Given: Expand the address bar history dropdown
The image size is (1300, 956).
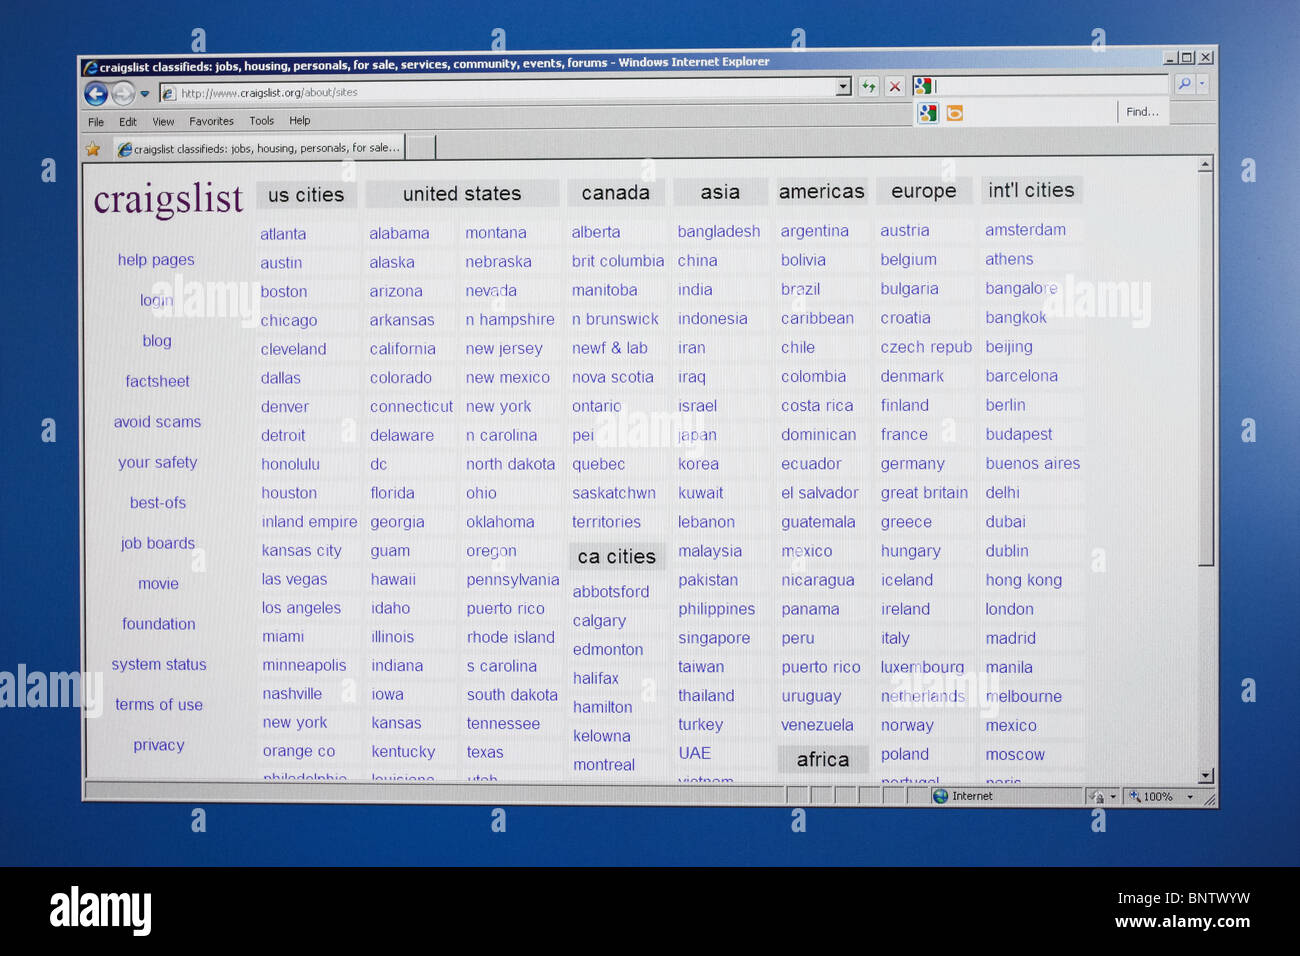Looking at the screenshot, I should [843, 87].
